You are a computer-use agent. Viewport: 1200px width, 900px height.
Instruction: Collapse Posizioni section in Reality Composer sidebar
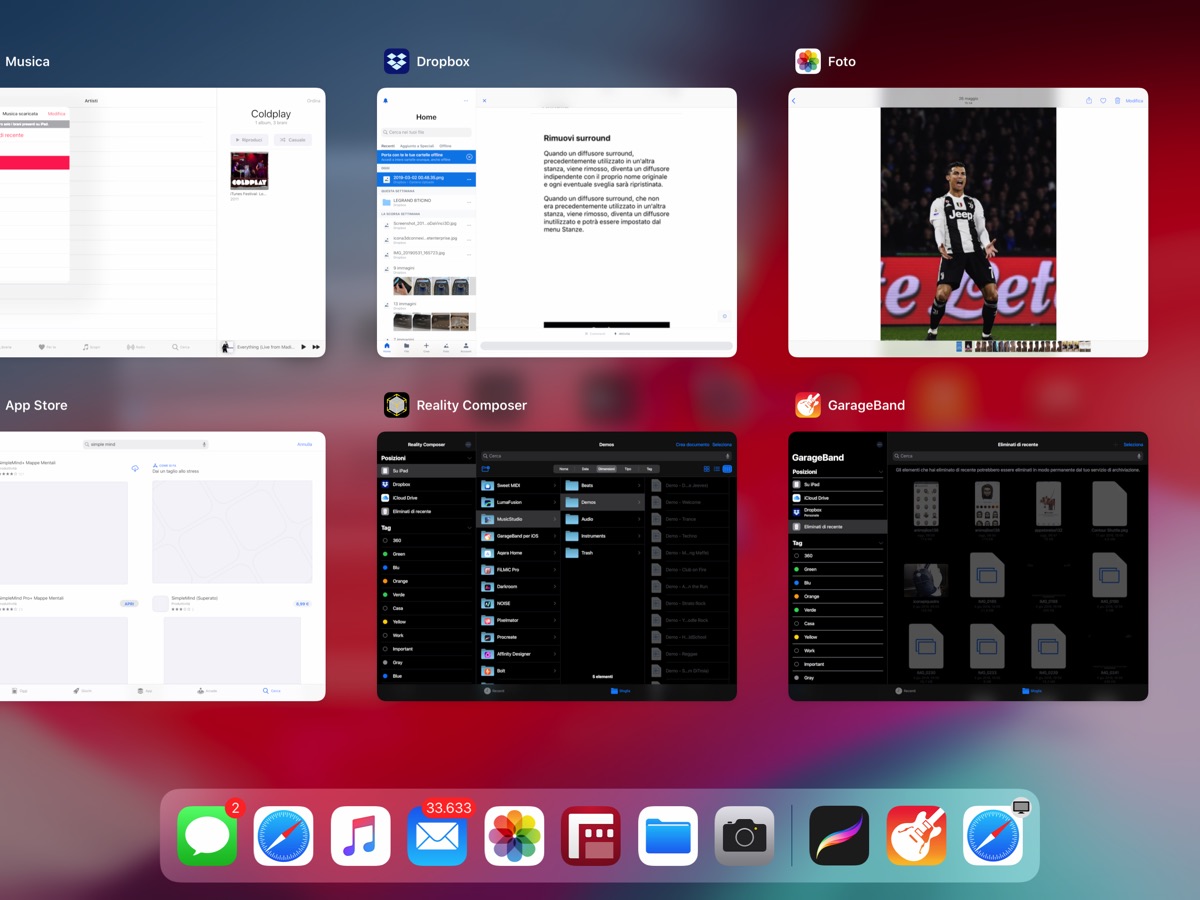point(468,458)
